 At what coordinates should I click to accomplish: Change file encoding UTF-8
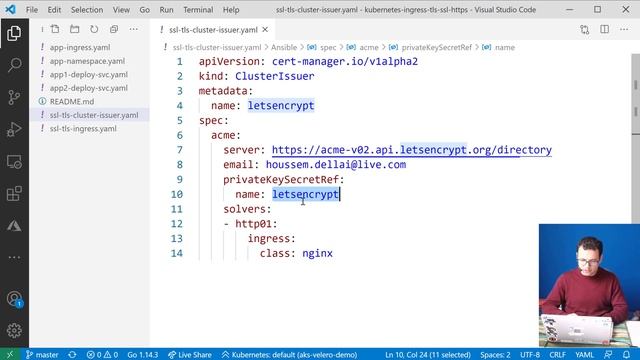(x=530, y=355)
